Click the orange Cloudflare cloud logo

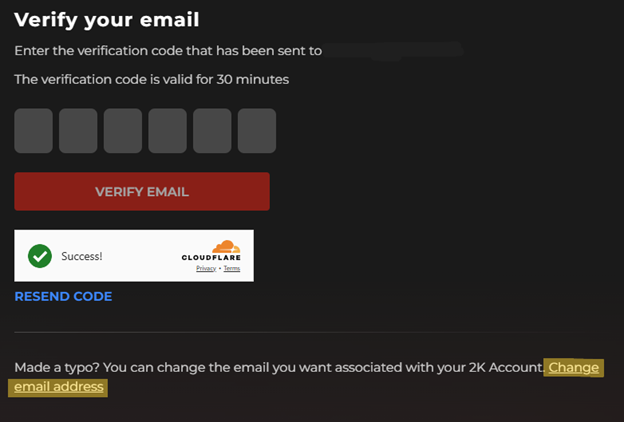pos(226,246)
